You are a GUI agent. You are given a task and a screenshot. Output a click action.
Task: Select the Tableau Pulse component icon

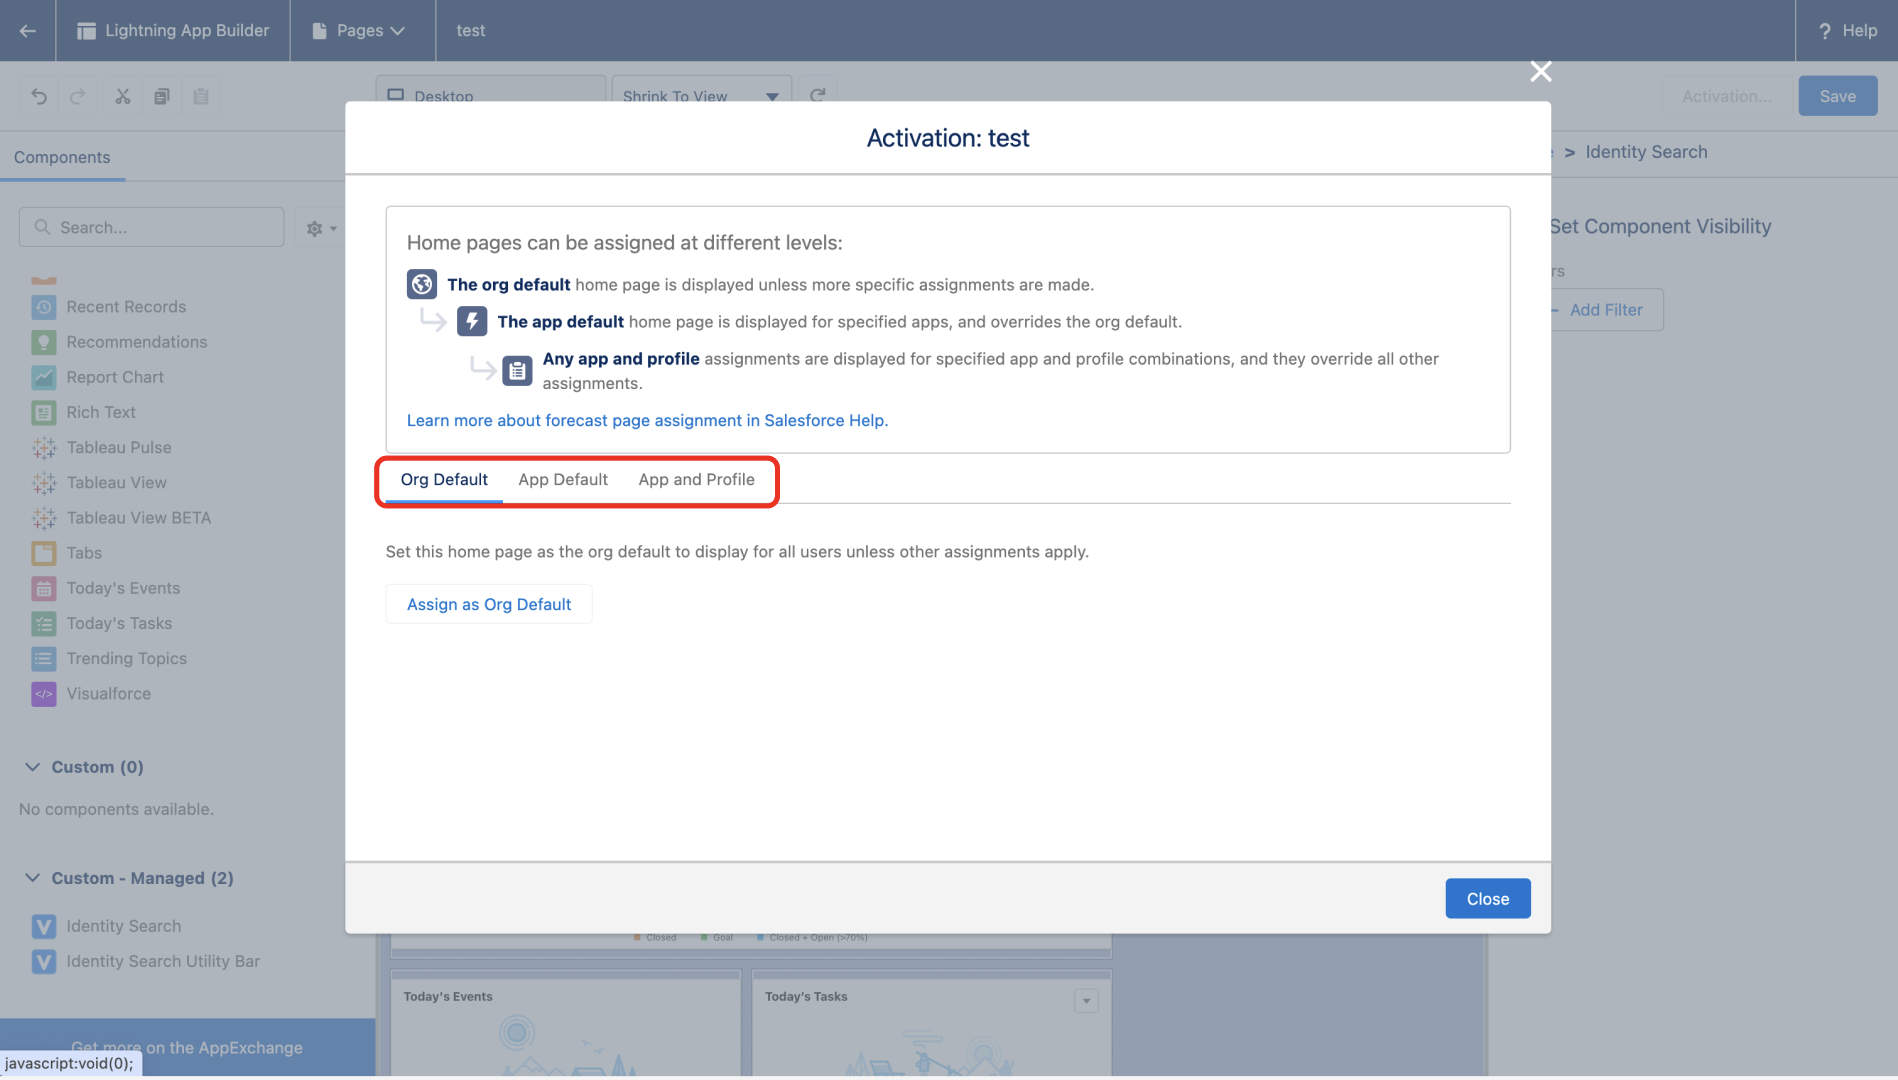pos(44,447)
